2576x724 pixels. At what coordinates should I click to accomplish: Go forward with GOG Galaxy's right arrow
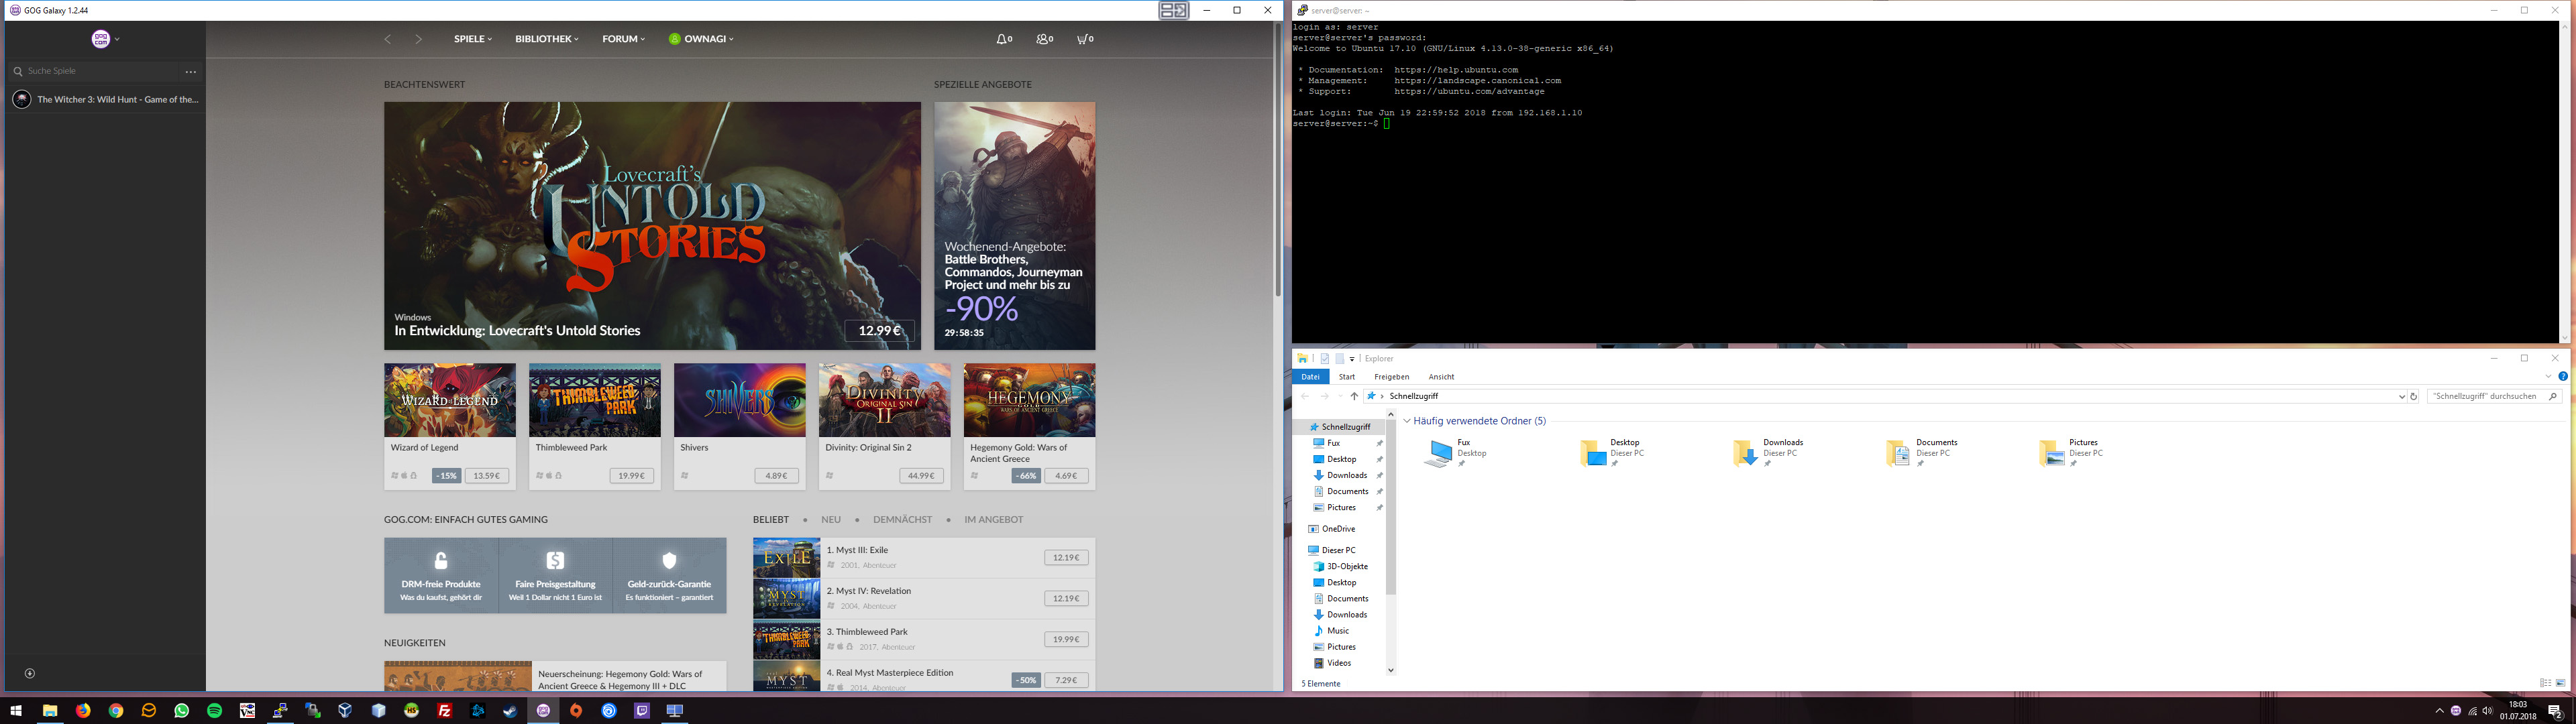419,39
